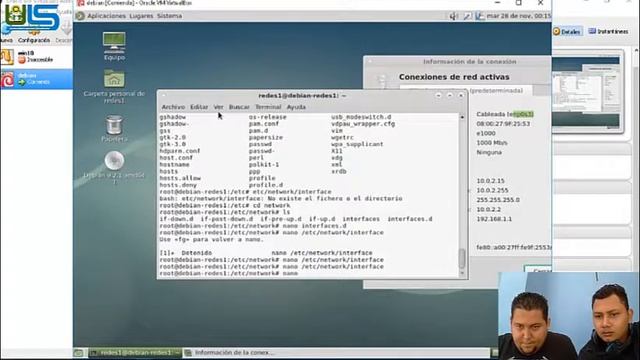Screen dimensions: 640x360
Task: Click the last terminal prompt line with nano
Action: click(x=229, y=273)
